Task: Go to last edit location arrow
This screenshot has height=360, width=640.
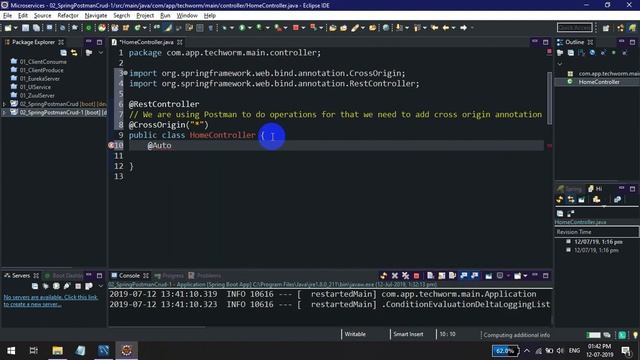Action: click(435, 28)
